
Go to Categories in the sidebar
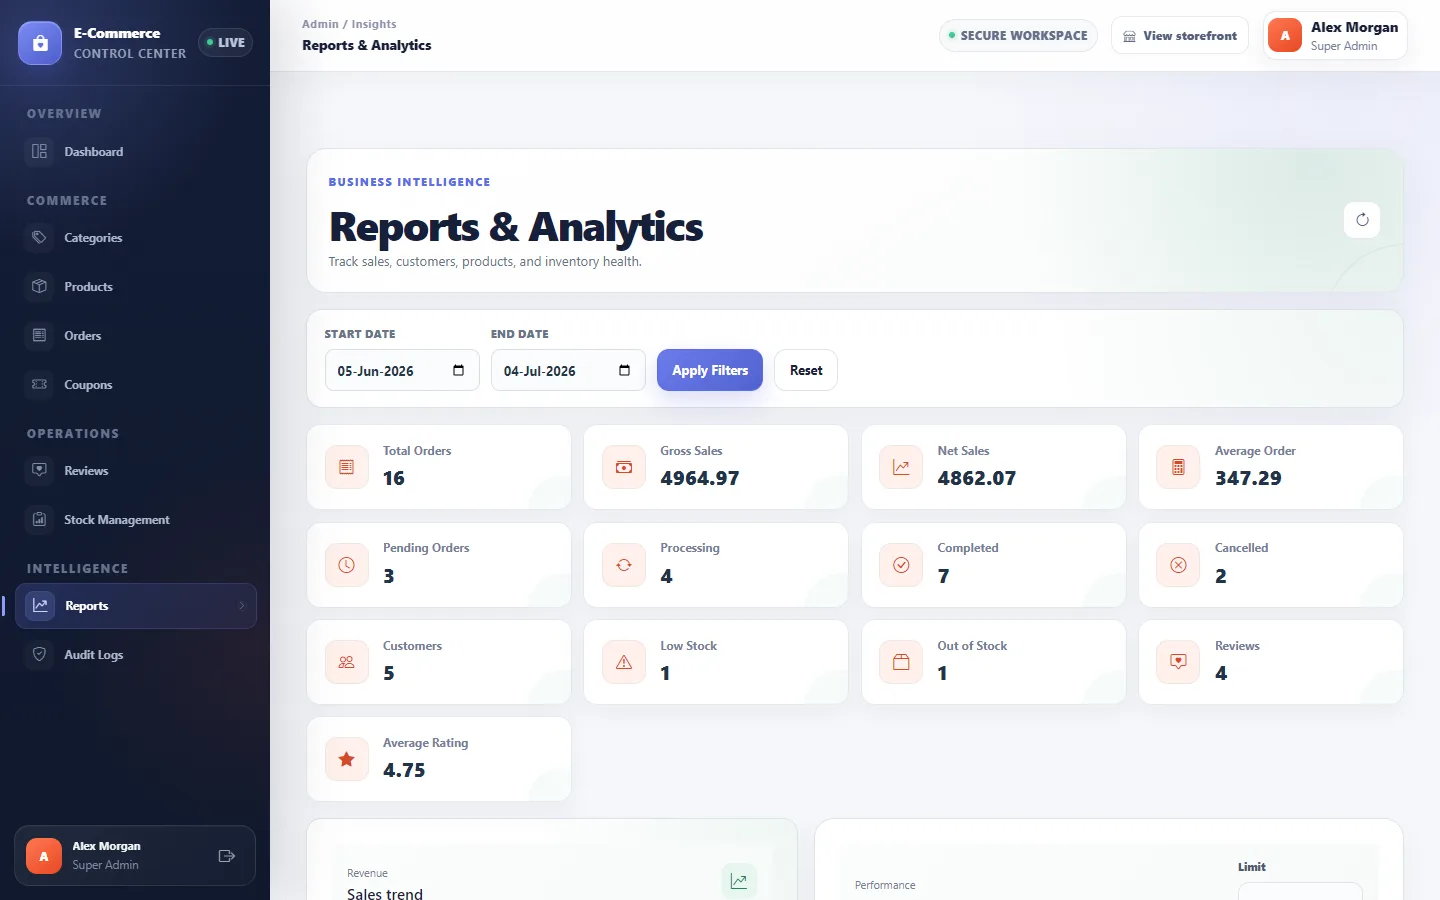tap(135, 238)
